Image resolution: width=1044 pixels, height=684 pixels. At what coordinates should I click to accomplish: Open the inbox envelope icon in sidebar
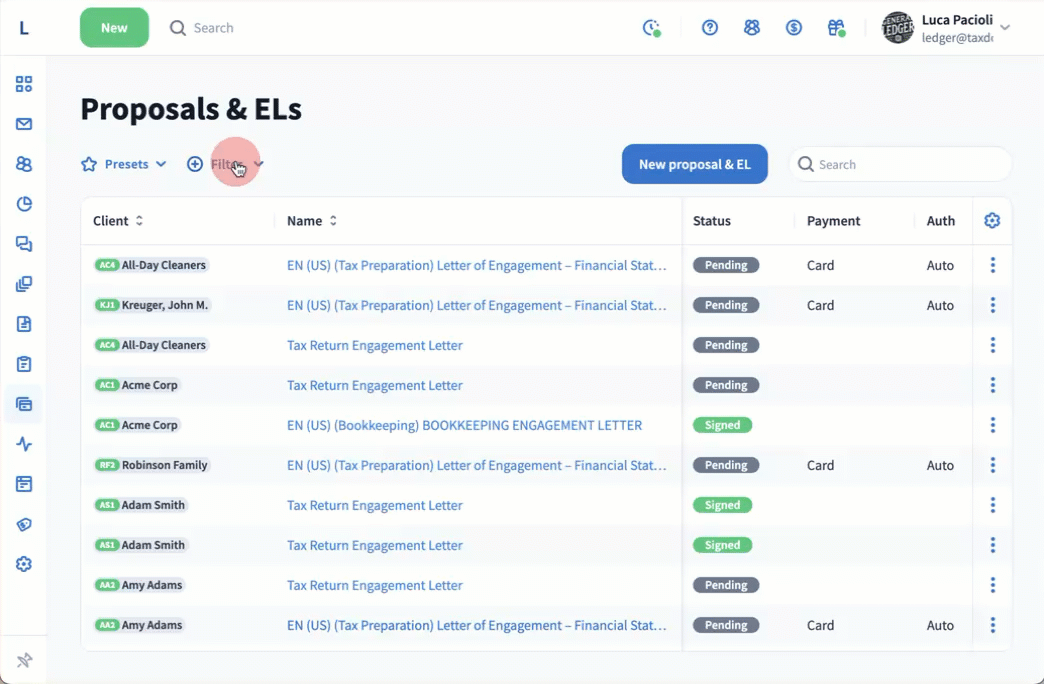[24, 124]
